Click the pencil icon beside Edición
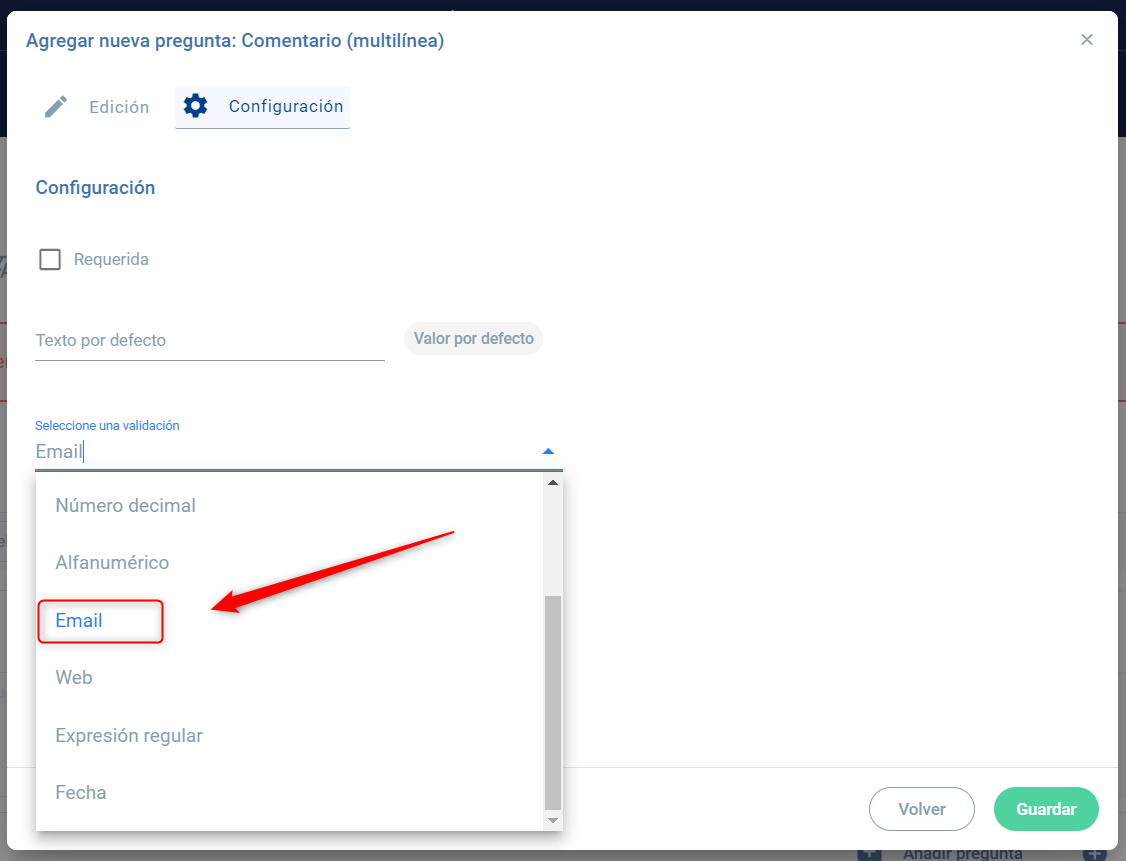This screenshot has width=1126, height=861. coord(56,107)
